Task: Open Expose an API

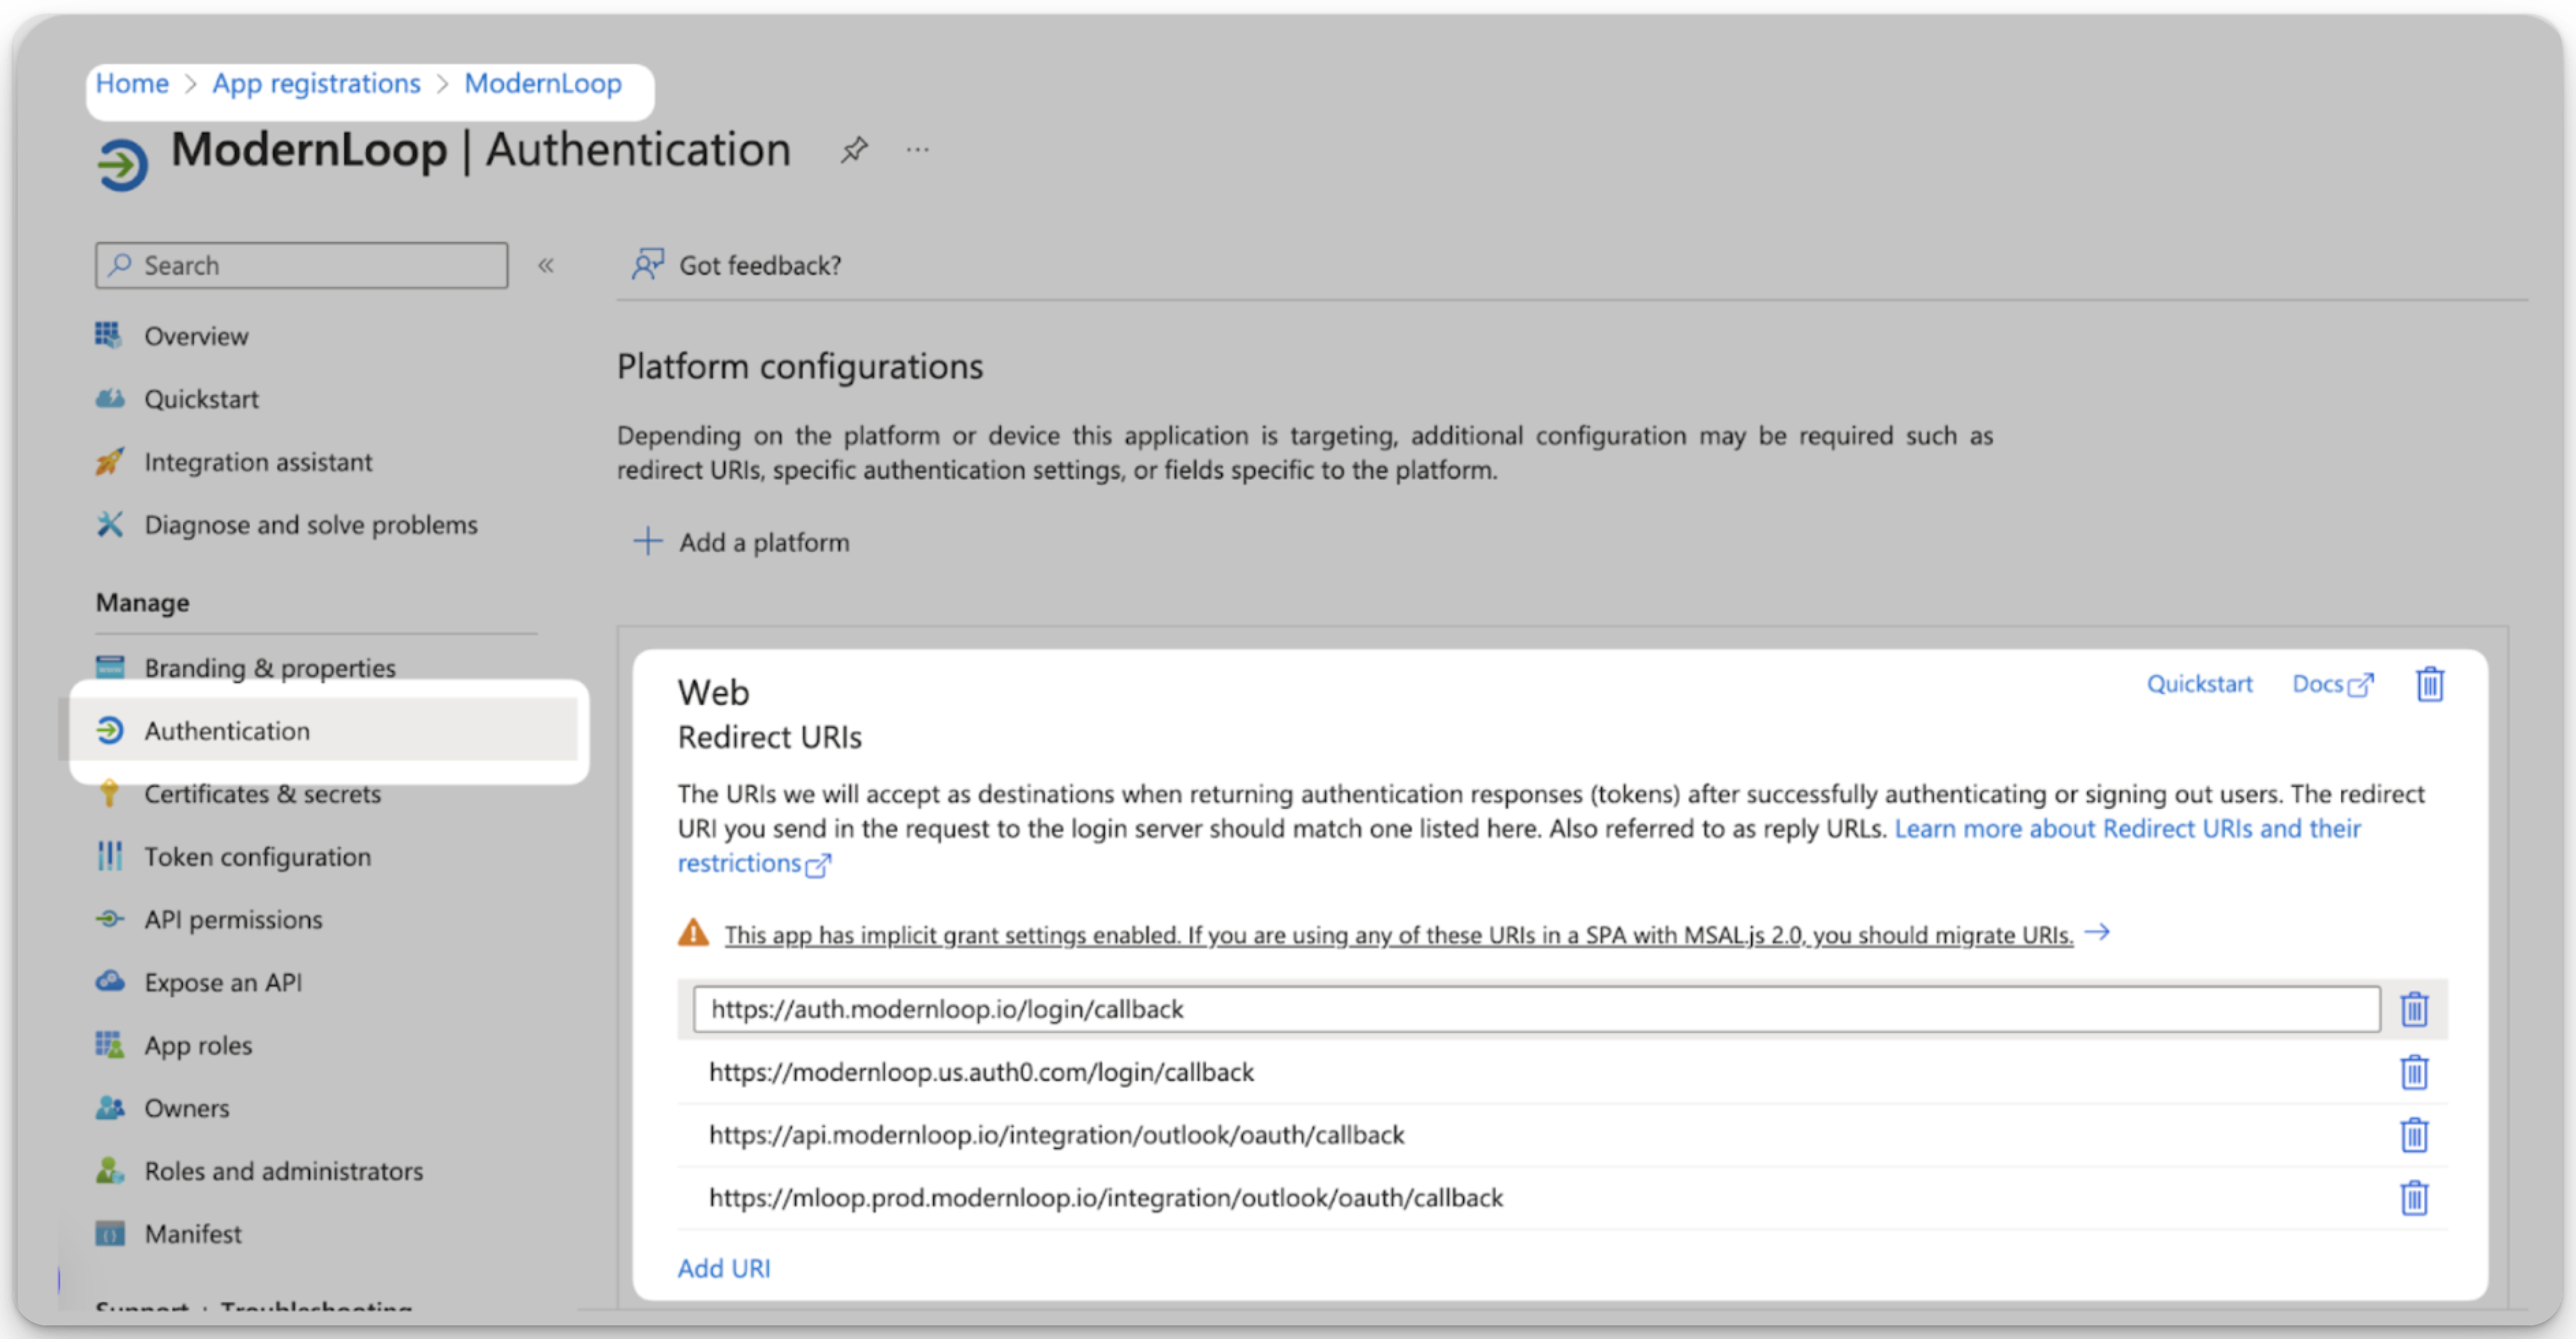Action: (223, 982)
